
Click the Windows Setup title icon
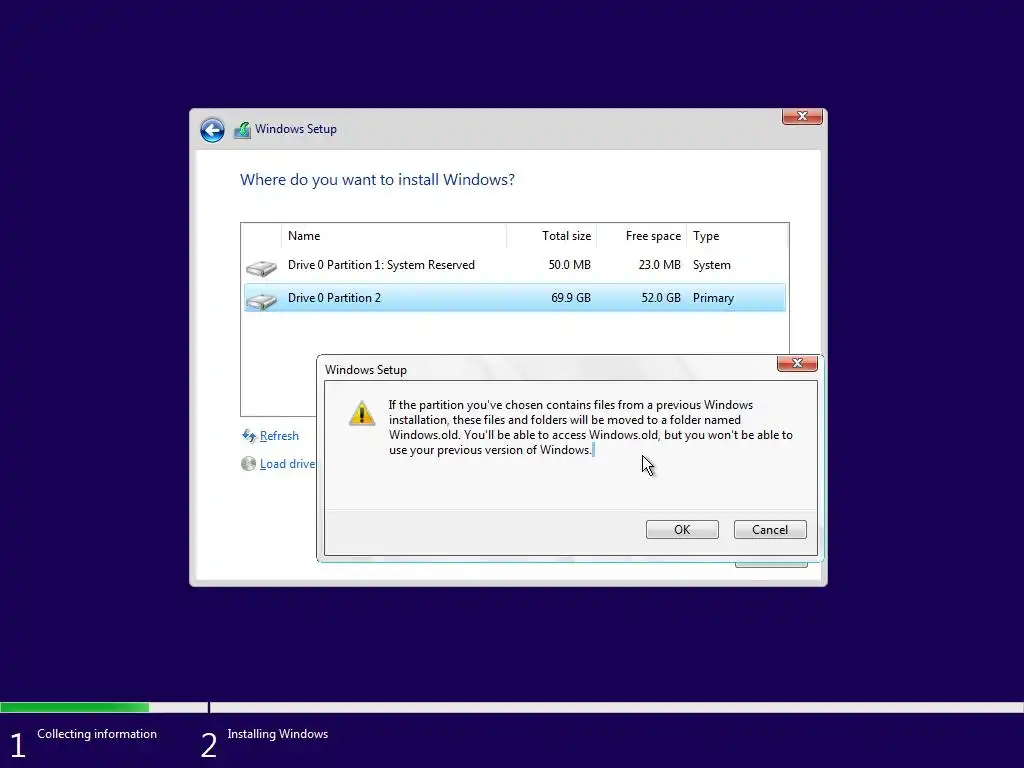242,129
